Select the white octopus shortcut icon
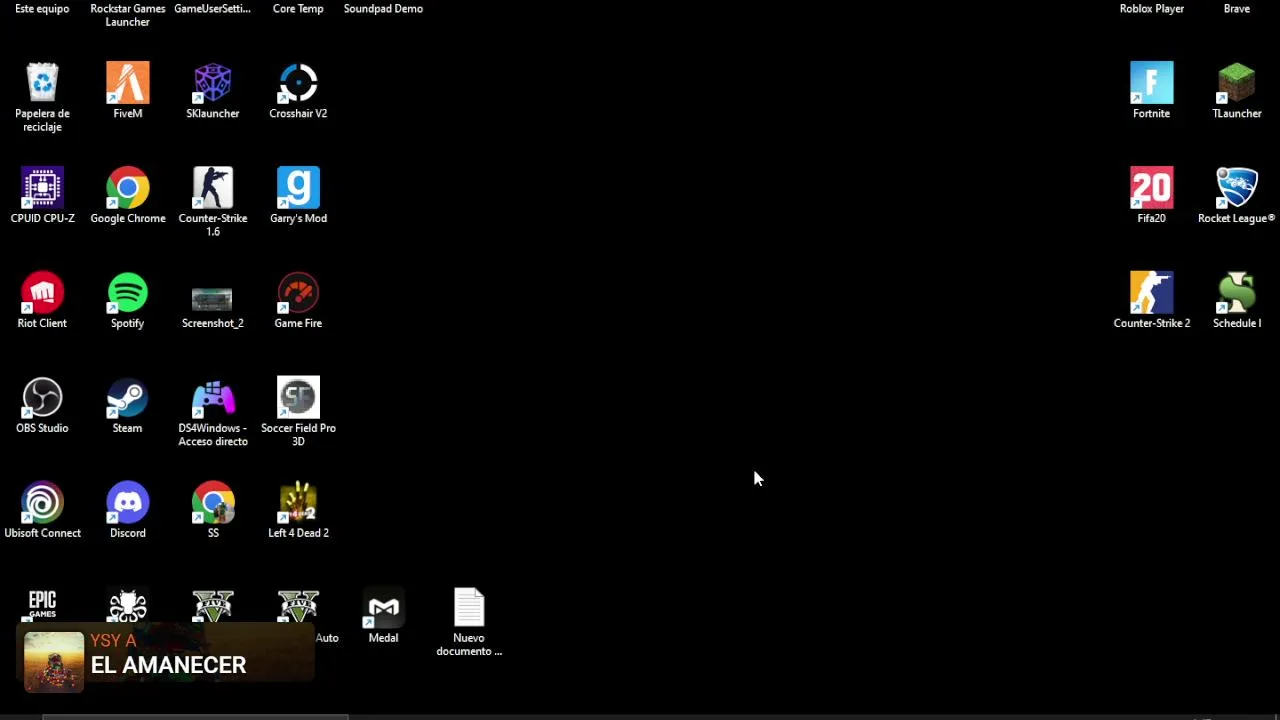 click(x=128, y=605)
